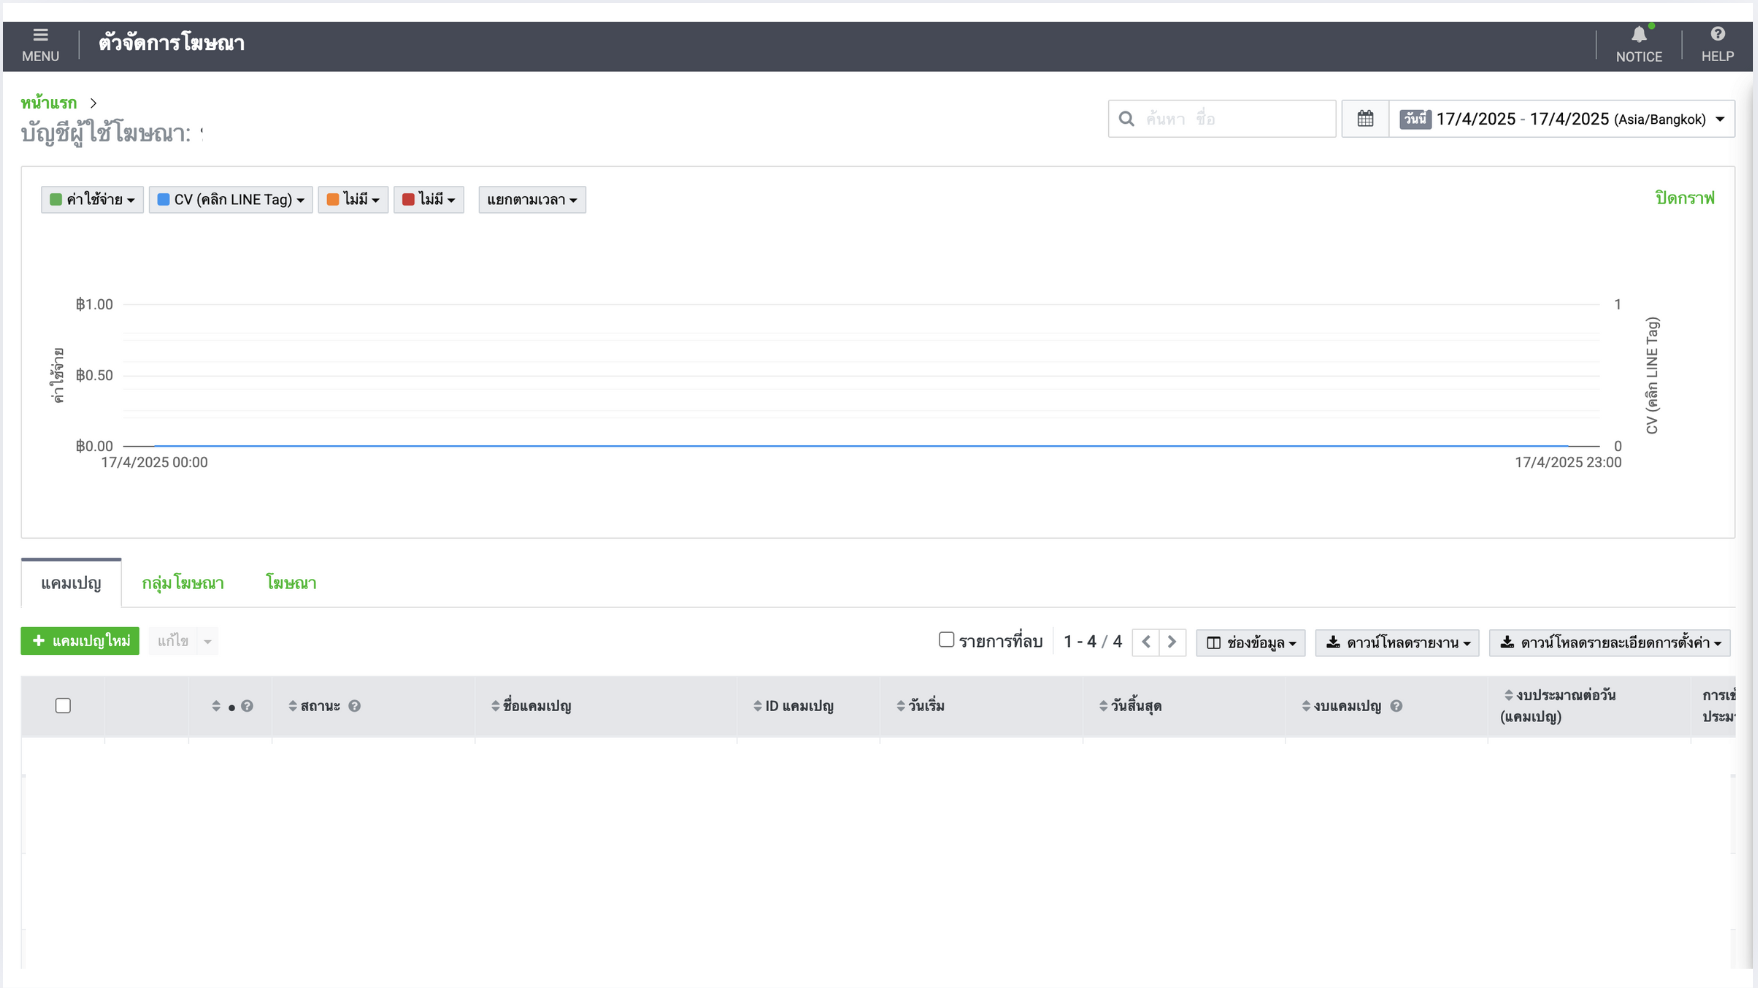Screen dimensions: 1758x988
Task: Click the แคมเปญใหม่ green button
Action: [x=80, y=641]
